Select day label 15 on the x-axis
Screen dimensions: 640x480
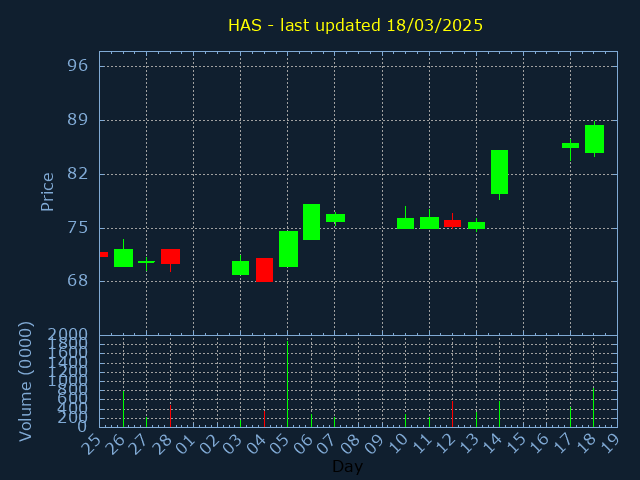pos(515,444)
